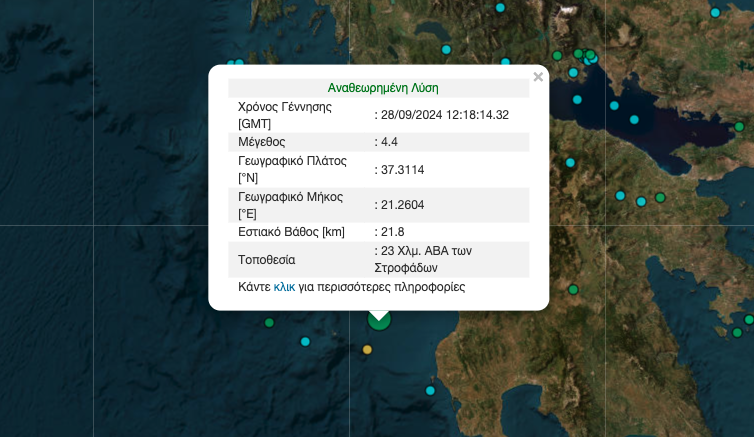Click the cyan marker in the top-right corner
This screenshot has width=754, height=437.
715,12
